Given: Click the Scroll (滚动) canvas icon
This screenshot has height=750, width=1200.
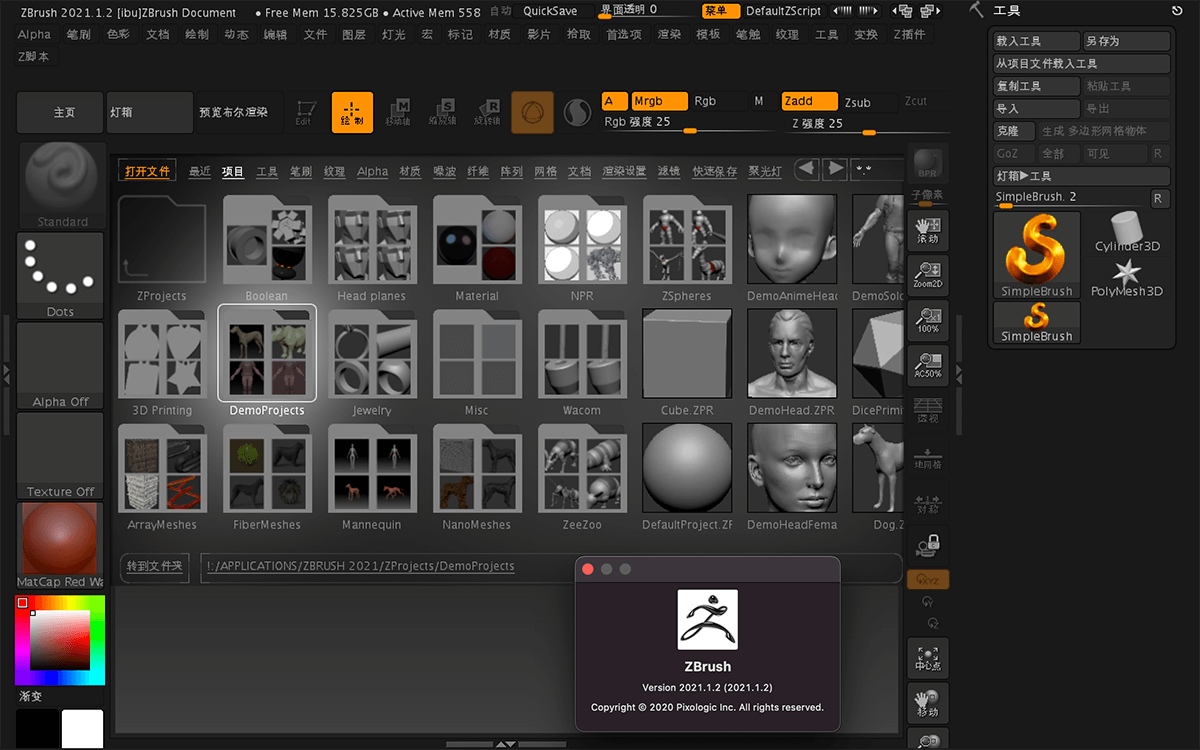Looking at the screenshot, I should (927, 230).
